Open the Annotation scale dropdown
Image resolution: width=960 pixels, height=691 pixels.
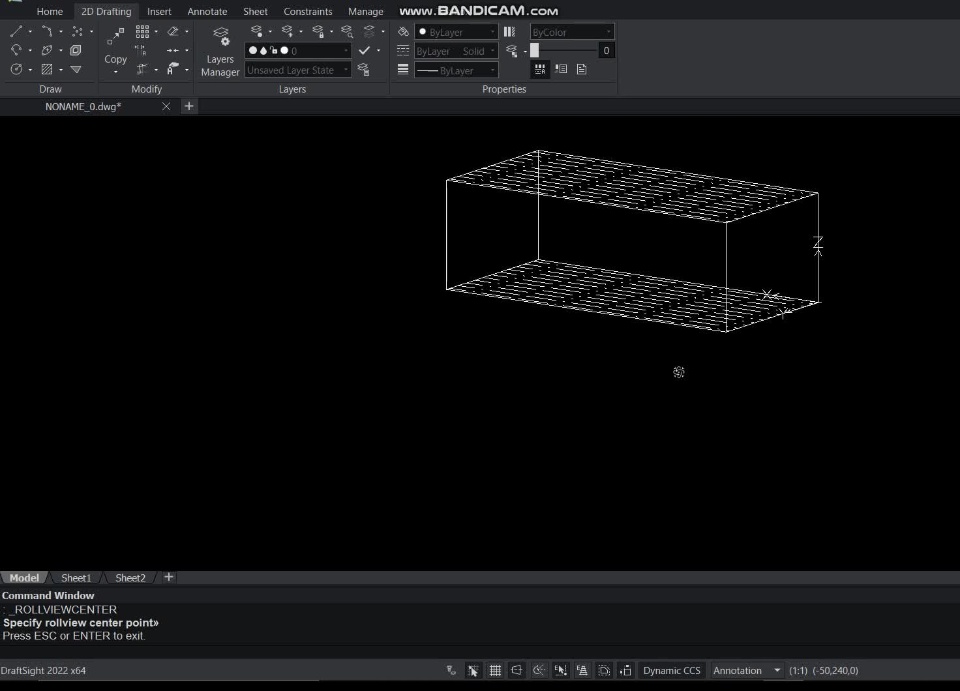(746, 671)
